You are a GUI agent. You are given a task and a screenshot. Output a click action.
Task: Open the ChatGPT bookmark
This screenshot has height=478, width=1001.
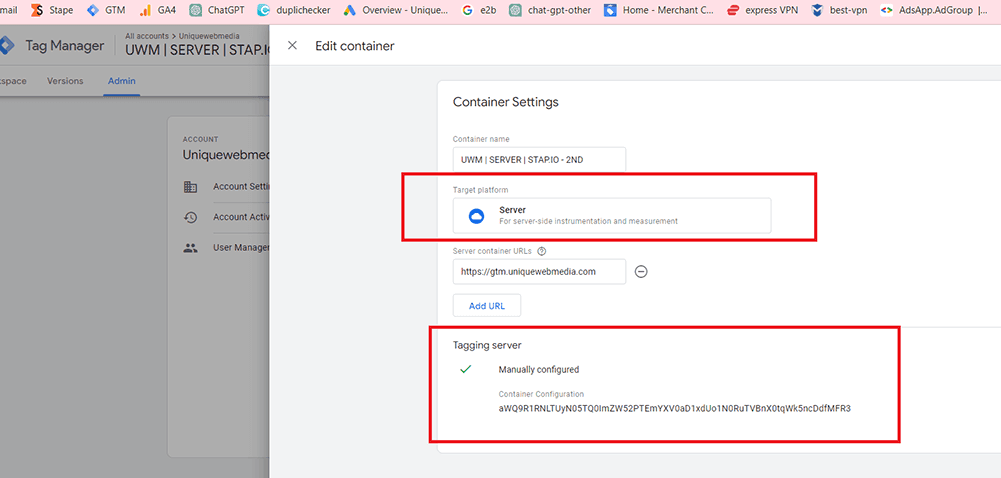[x=219, y=10]
